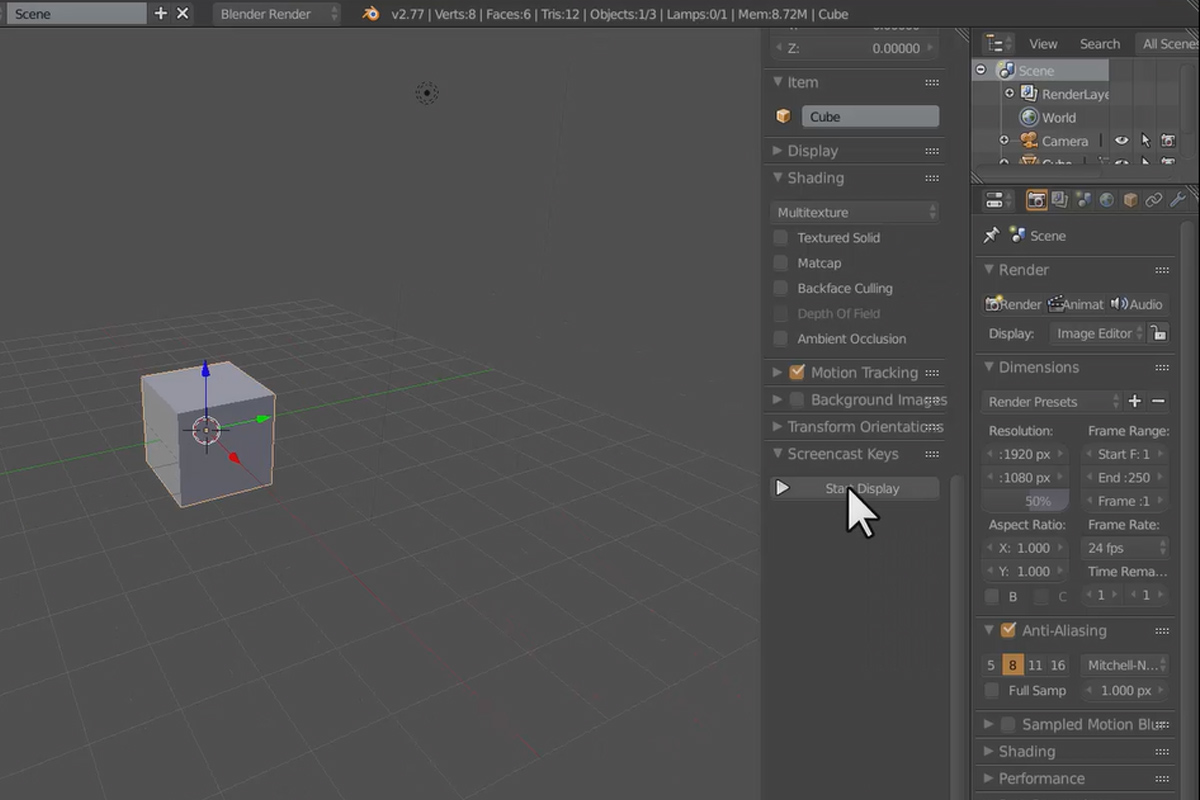
Task: Toggle Camera visibility eye in outliner
Action: coord(1122,141)
